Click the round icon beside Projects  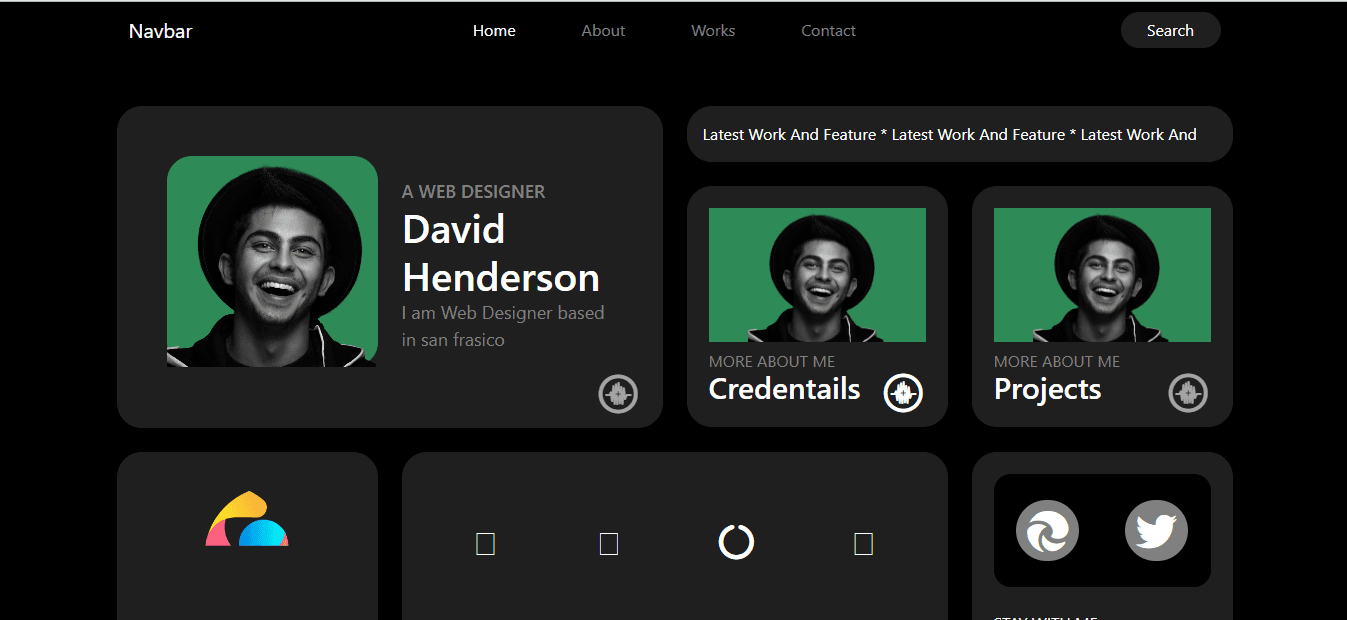[1188, 393]
